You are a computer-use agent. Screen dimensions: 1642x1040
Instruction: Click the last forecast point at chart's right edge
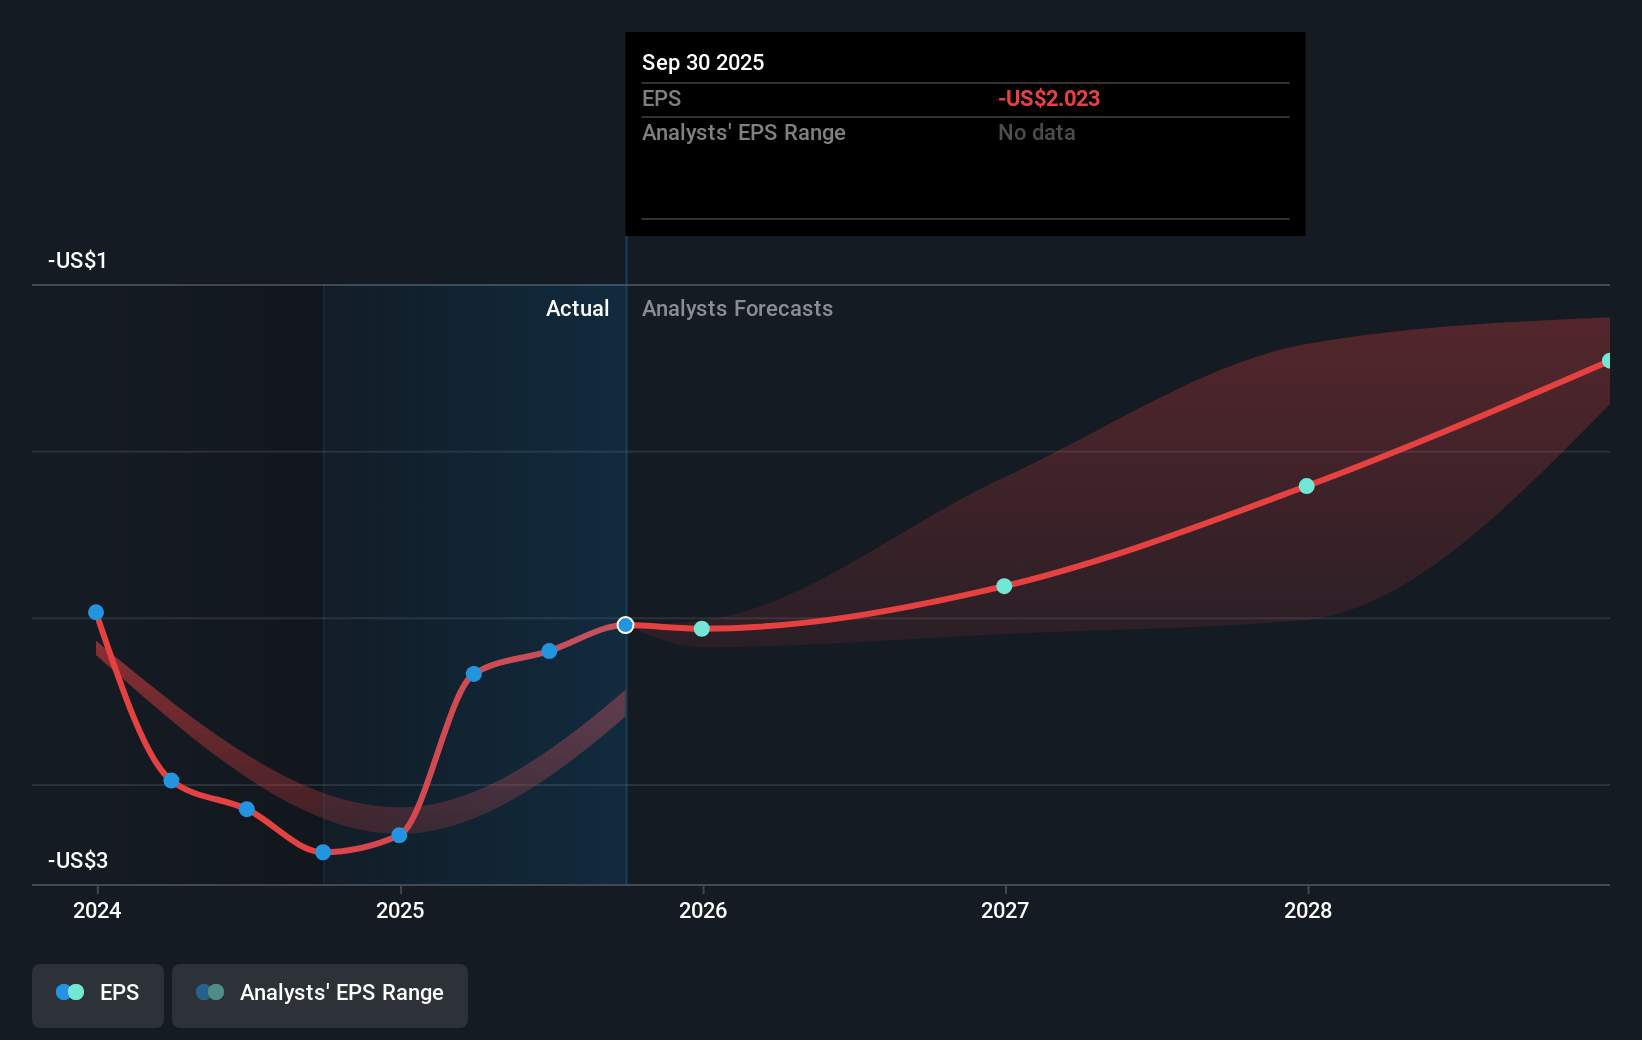(x=1607, y=361)
